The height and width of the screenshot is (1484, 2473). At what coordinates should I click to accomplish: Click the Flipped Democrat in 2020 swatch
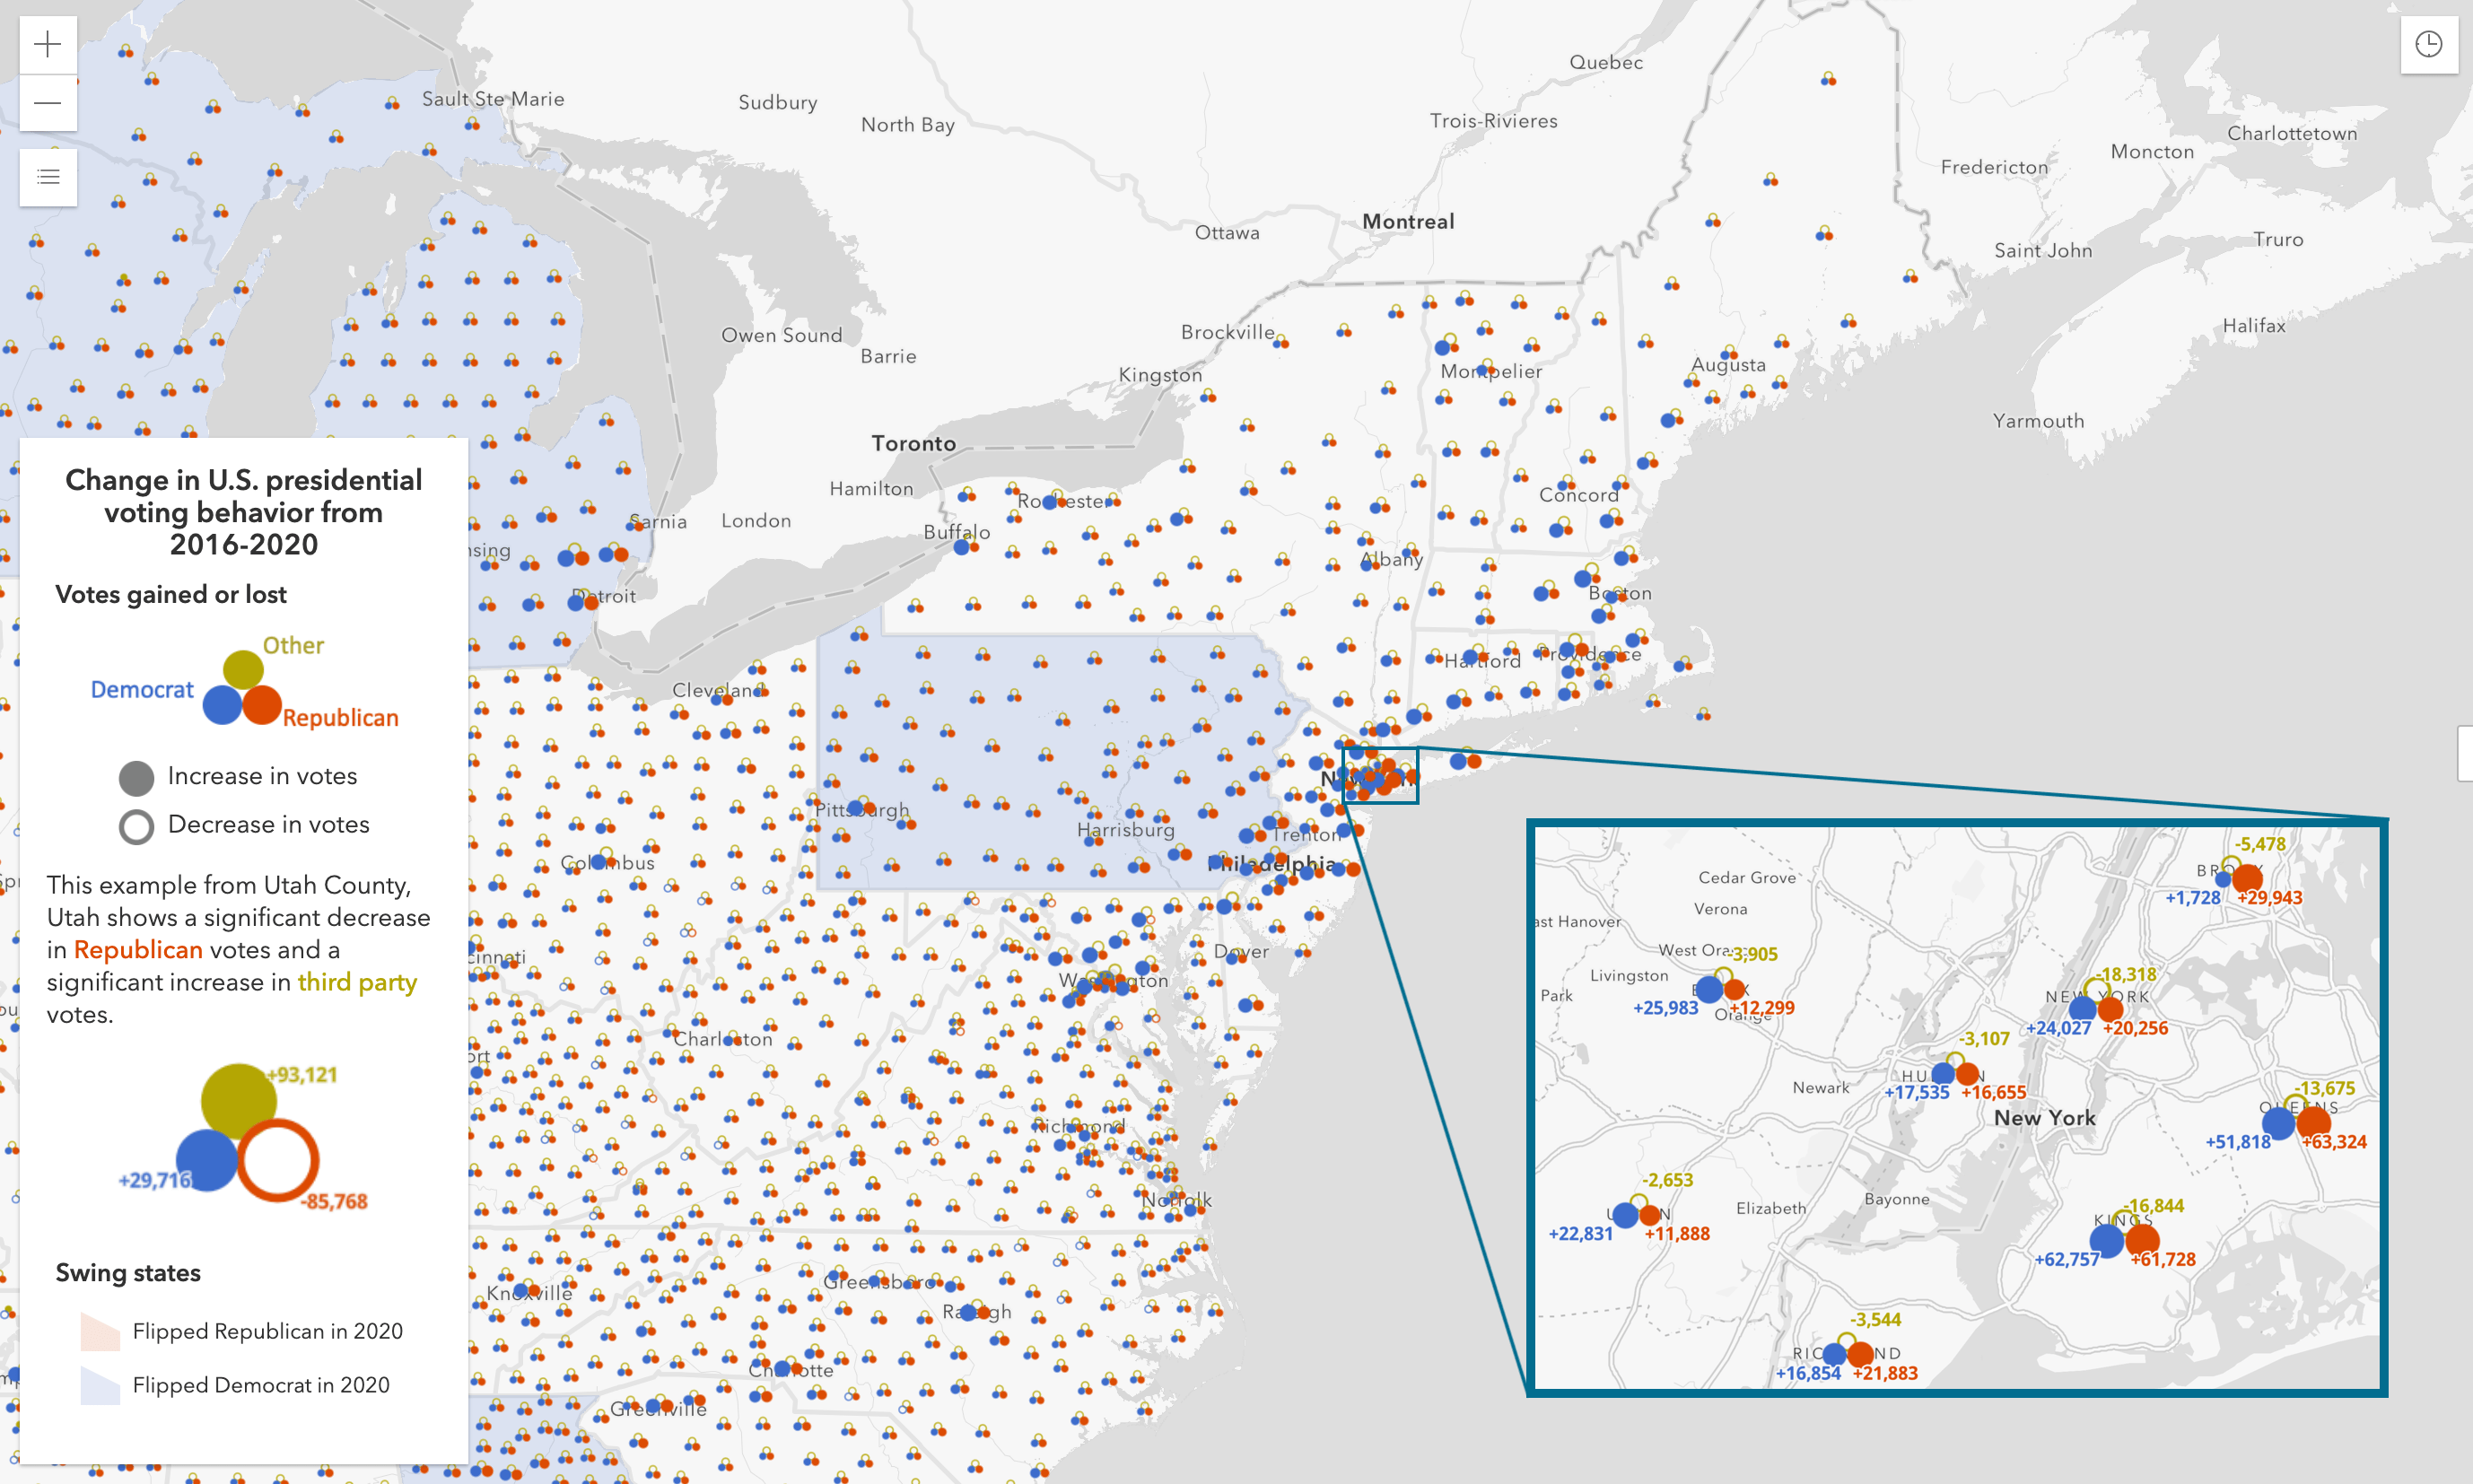(x=100, y=1386)
